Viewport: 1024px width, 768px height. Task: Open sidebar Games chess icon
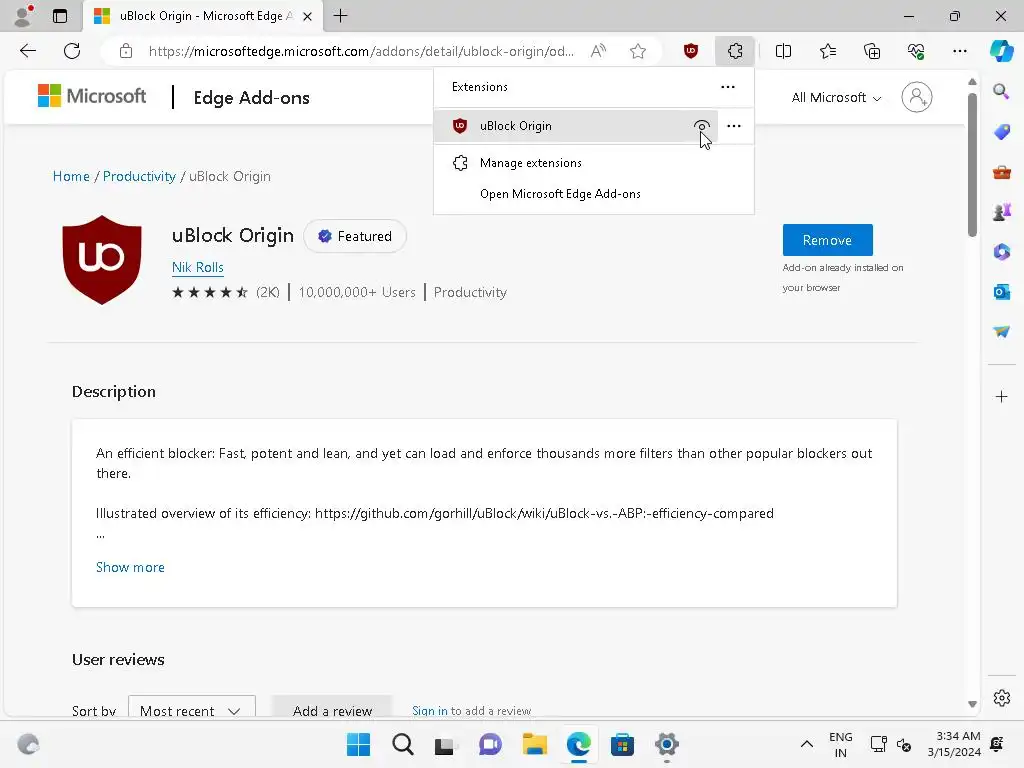(x=1001, y=212)
